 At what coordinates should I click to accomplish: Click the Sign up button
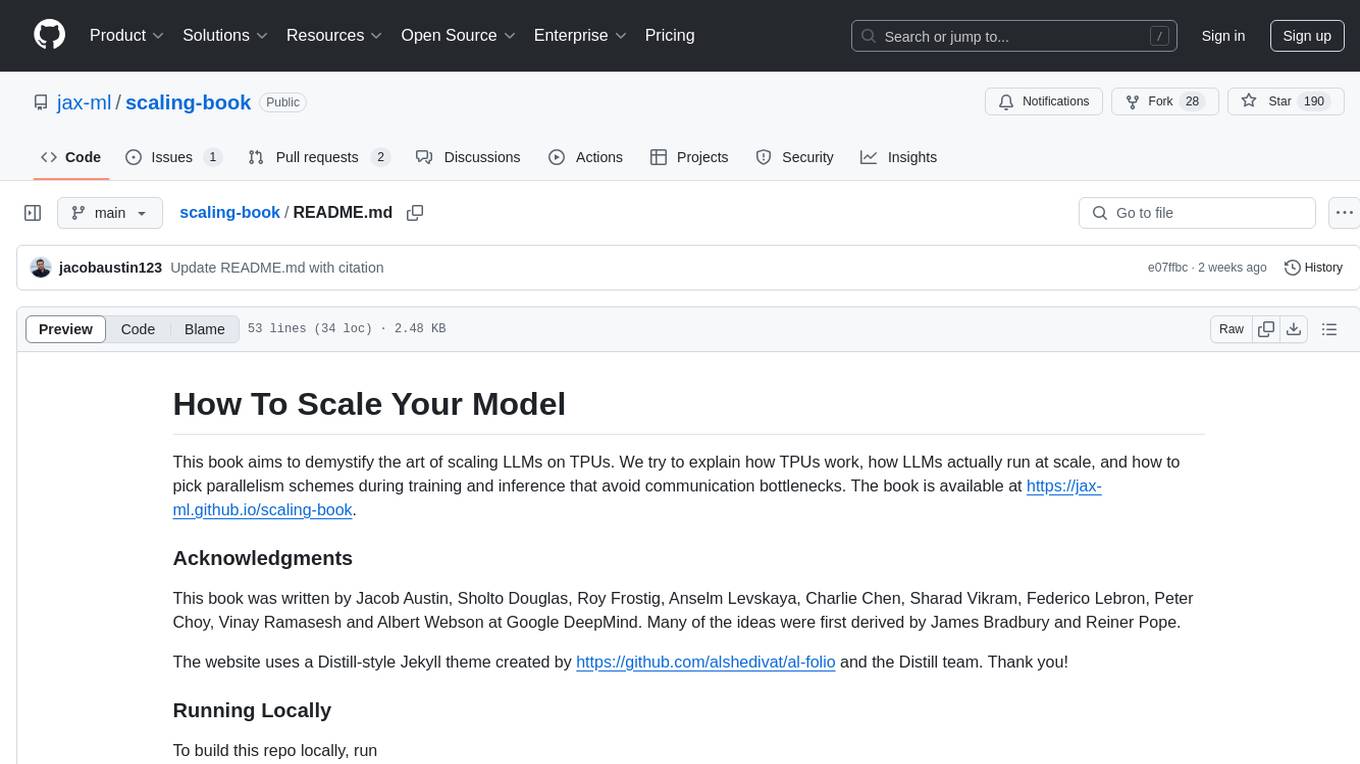click(x=1307, y=36)
